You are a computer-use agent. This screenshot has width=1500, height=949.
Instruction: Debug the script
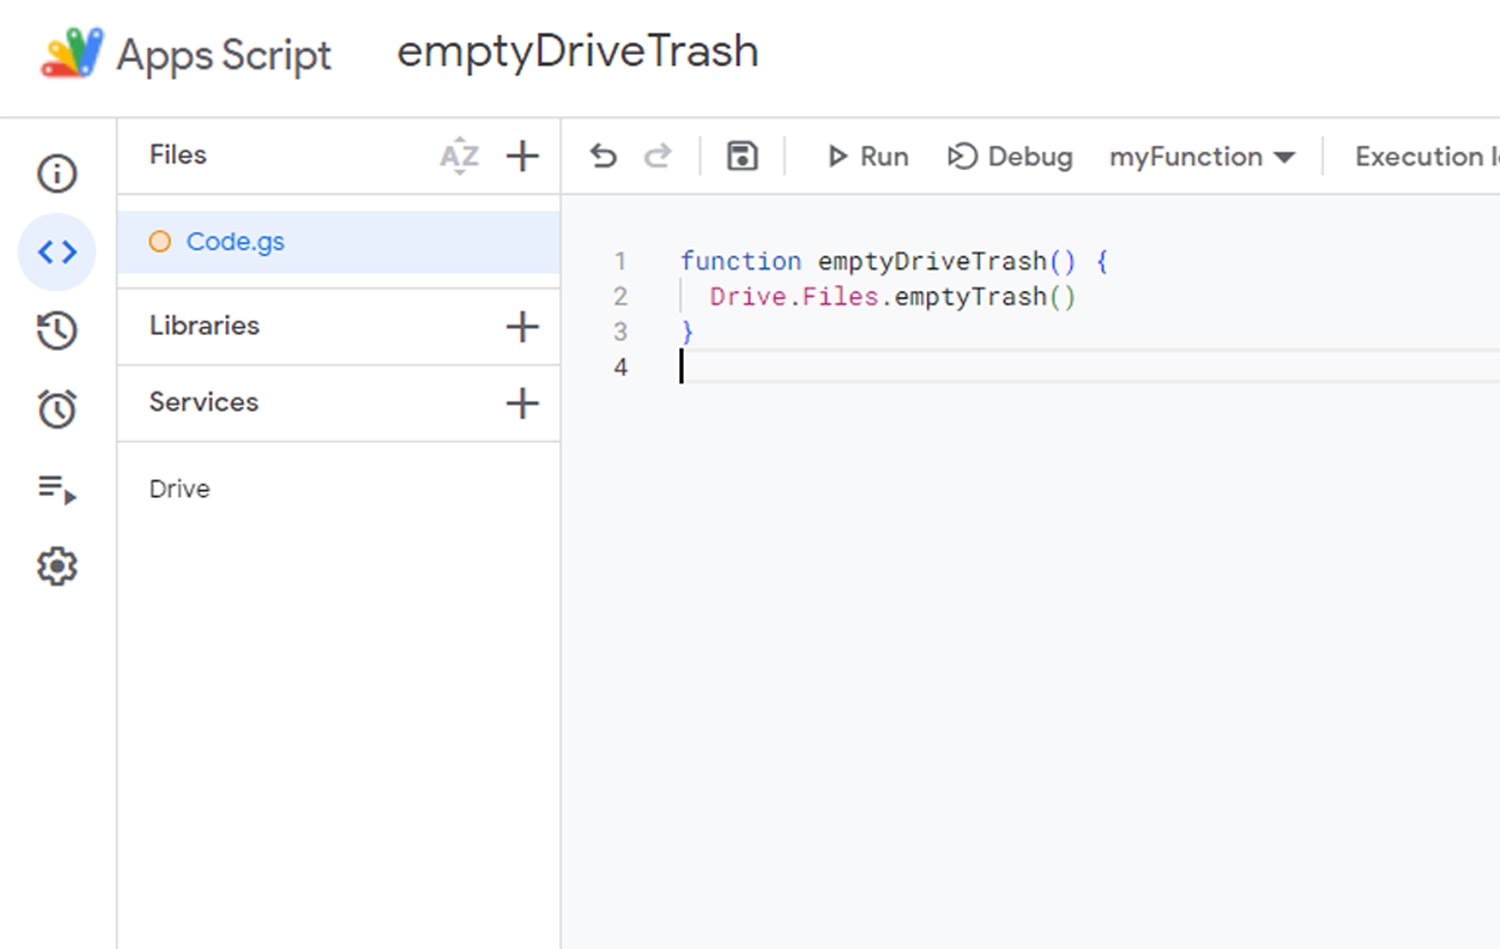[x=1010, y=156]
